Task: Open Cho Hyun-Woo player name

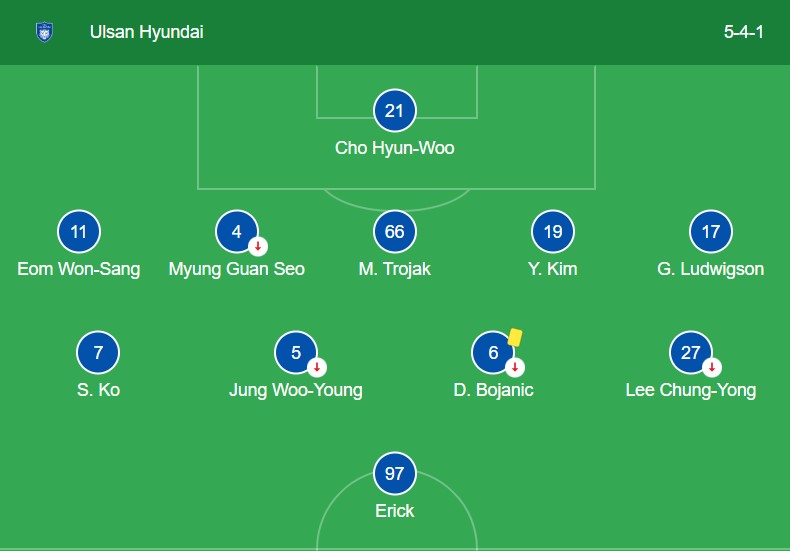Action: (x=394, y=148)
